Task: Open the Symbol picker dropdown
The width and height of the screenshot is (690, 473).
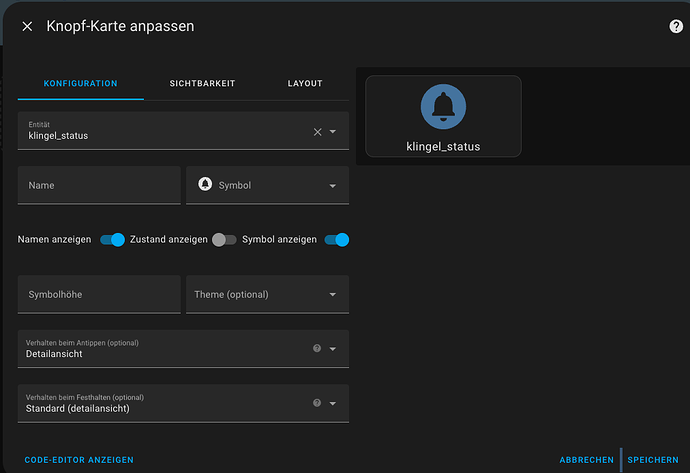Action: [x=333, y=186]
